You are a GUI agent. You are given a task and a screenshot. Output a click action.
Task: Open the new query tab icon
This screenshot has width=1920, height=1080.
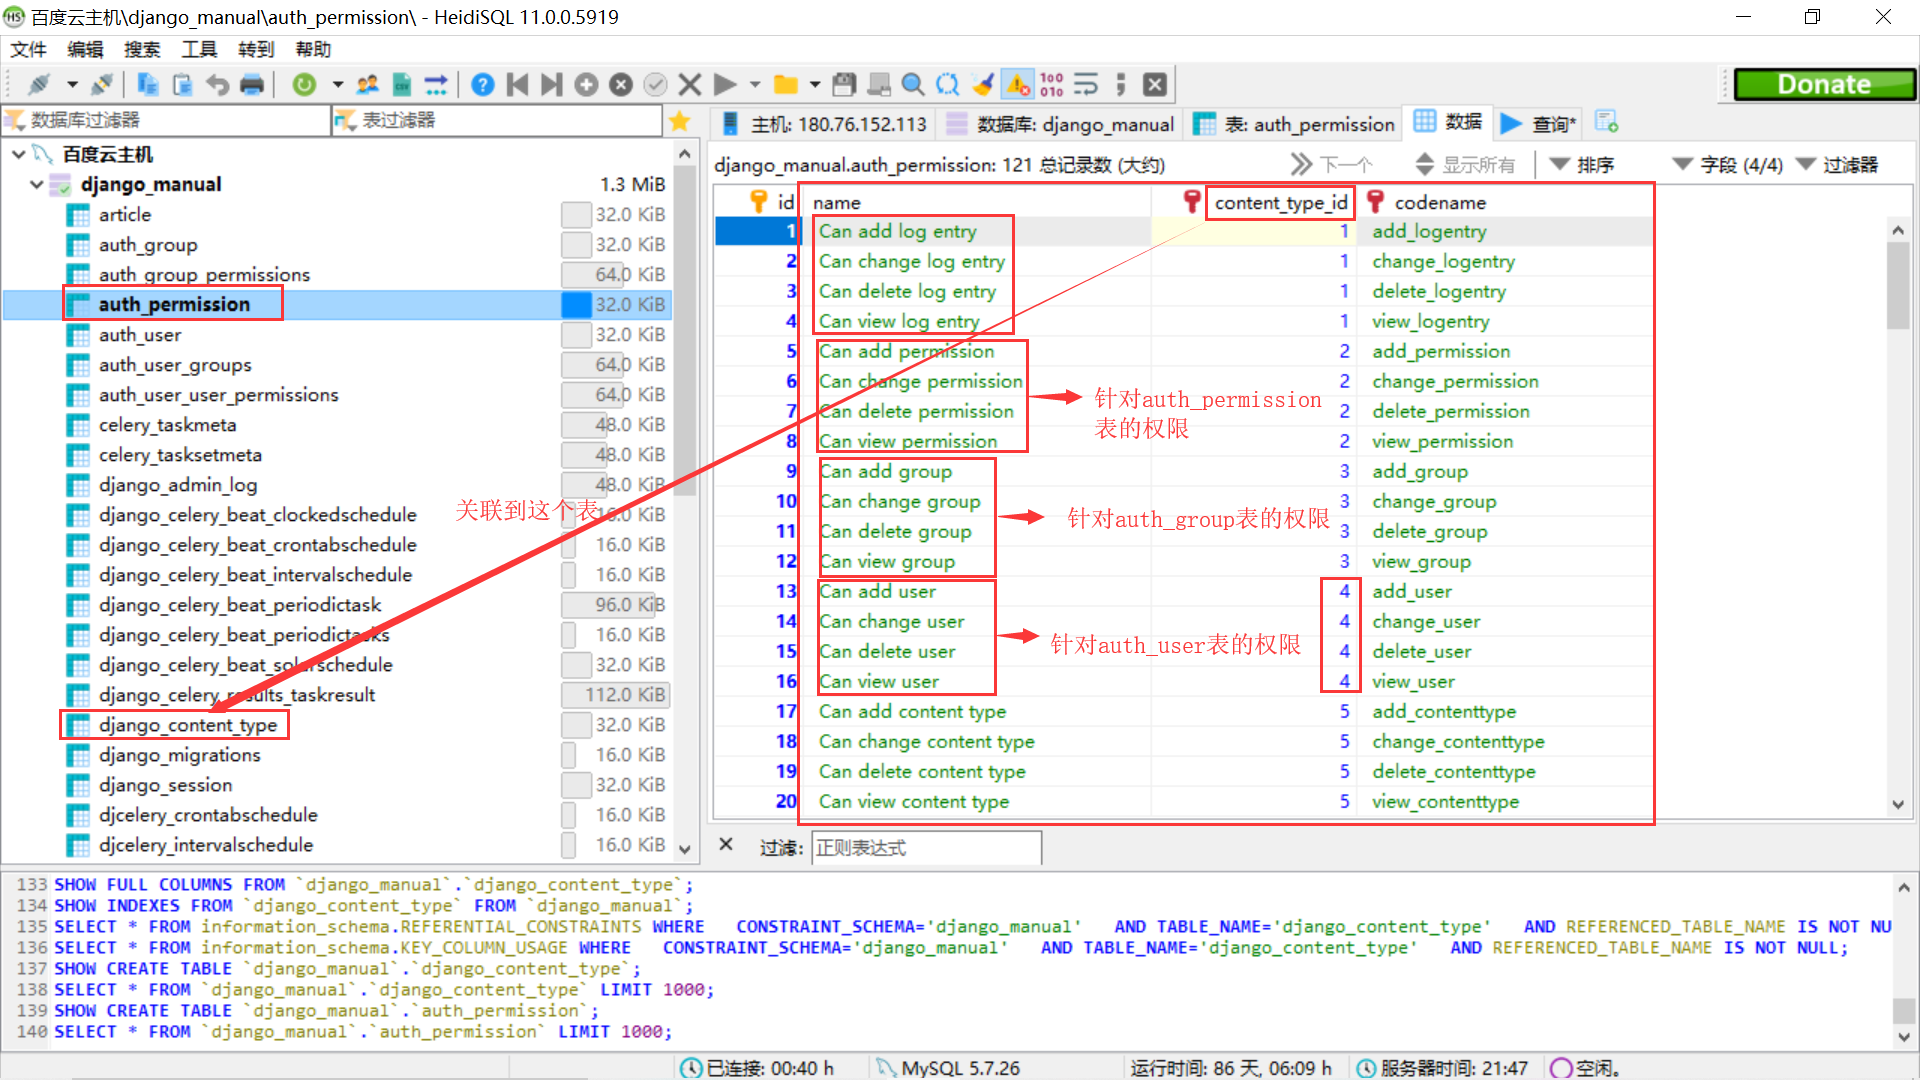(x=1607, y=122)
